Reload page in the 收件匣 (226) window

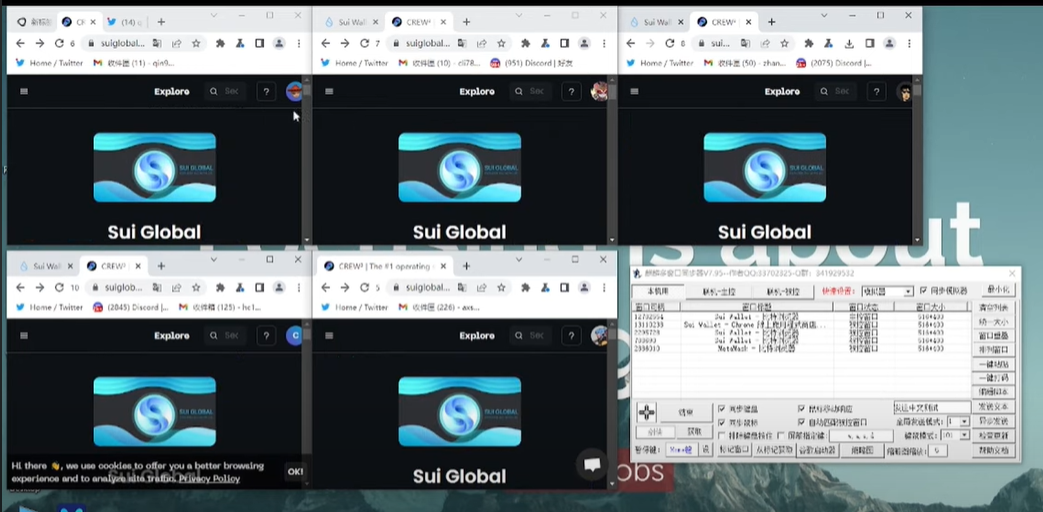(x=364, y=287)
